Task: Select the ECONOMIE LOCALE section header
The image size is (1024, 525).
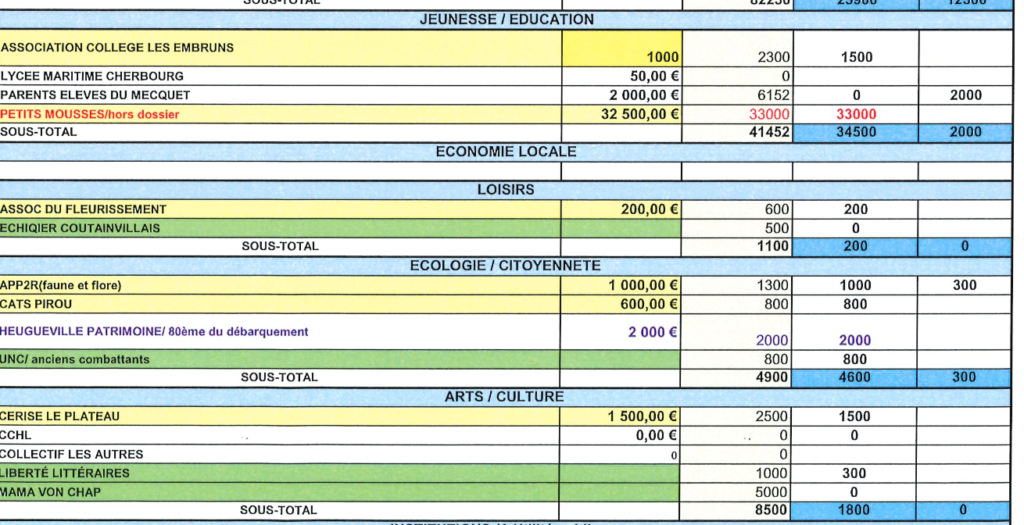Action: pos(506,152)
